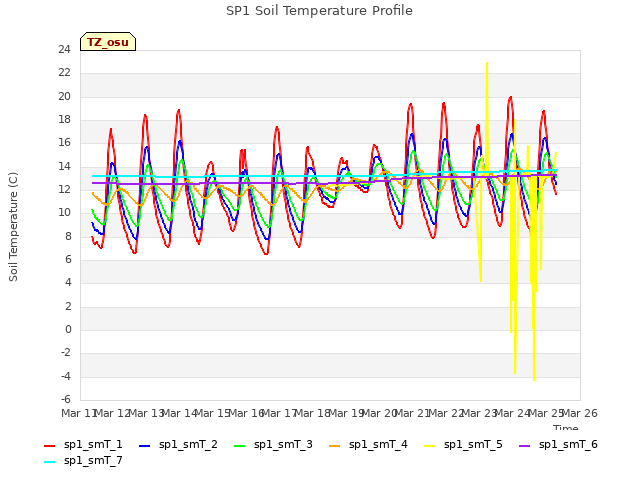Toggle the sp1_smT_1 legend entry

click(83, 445)
